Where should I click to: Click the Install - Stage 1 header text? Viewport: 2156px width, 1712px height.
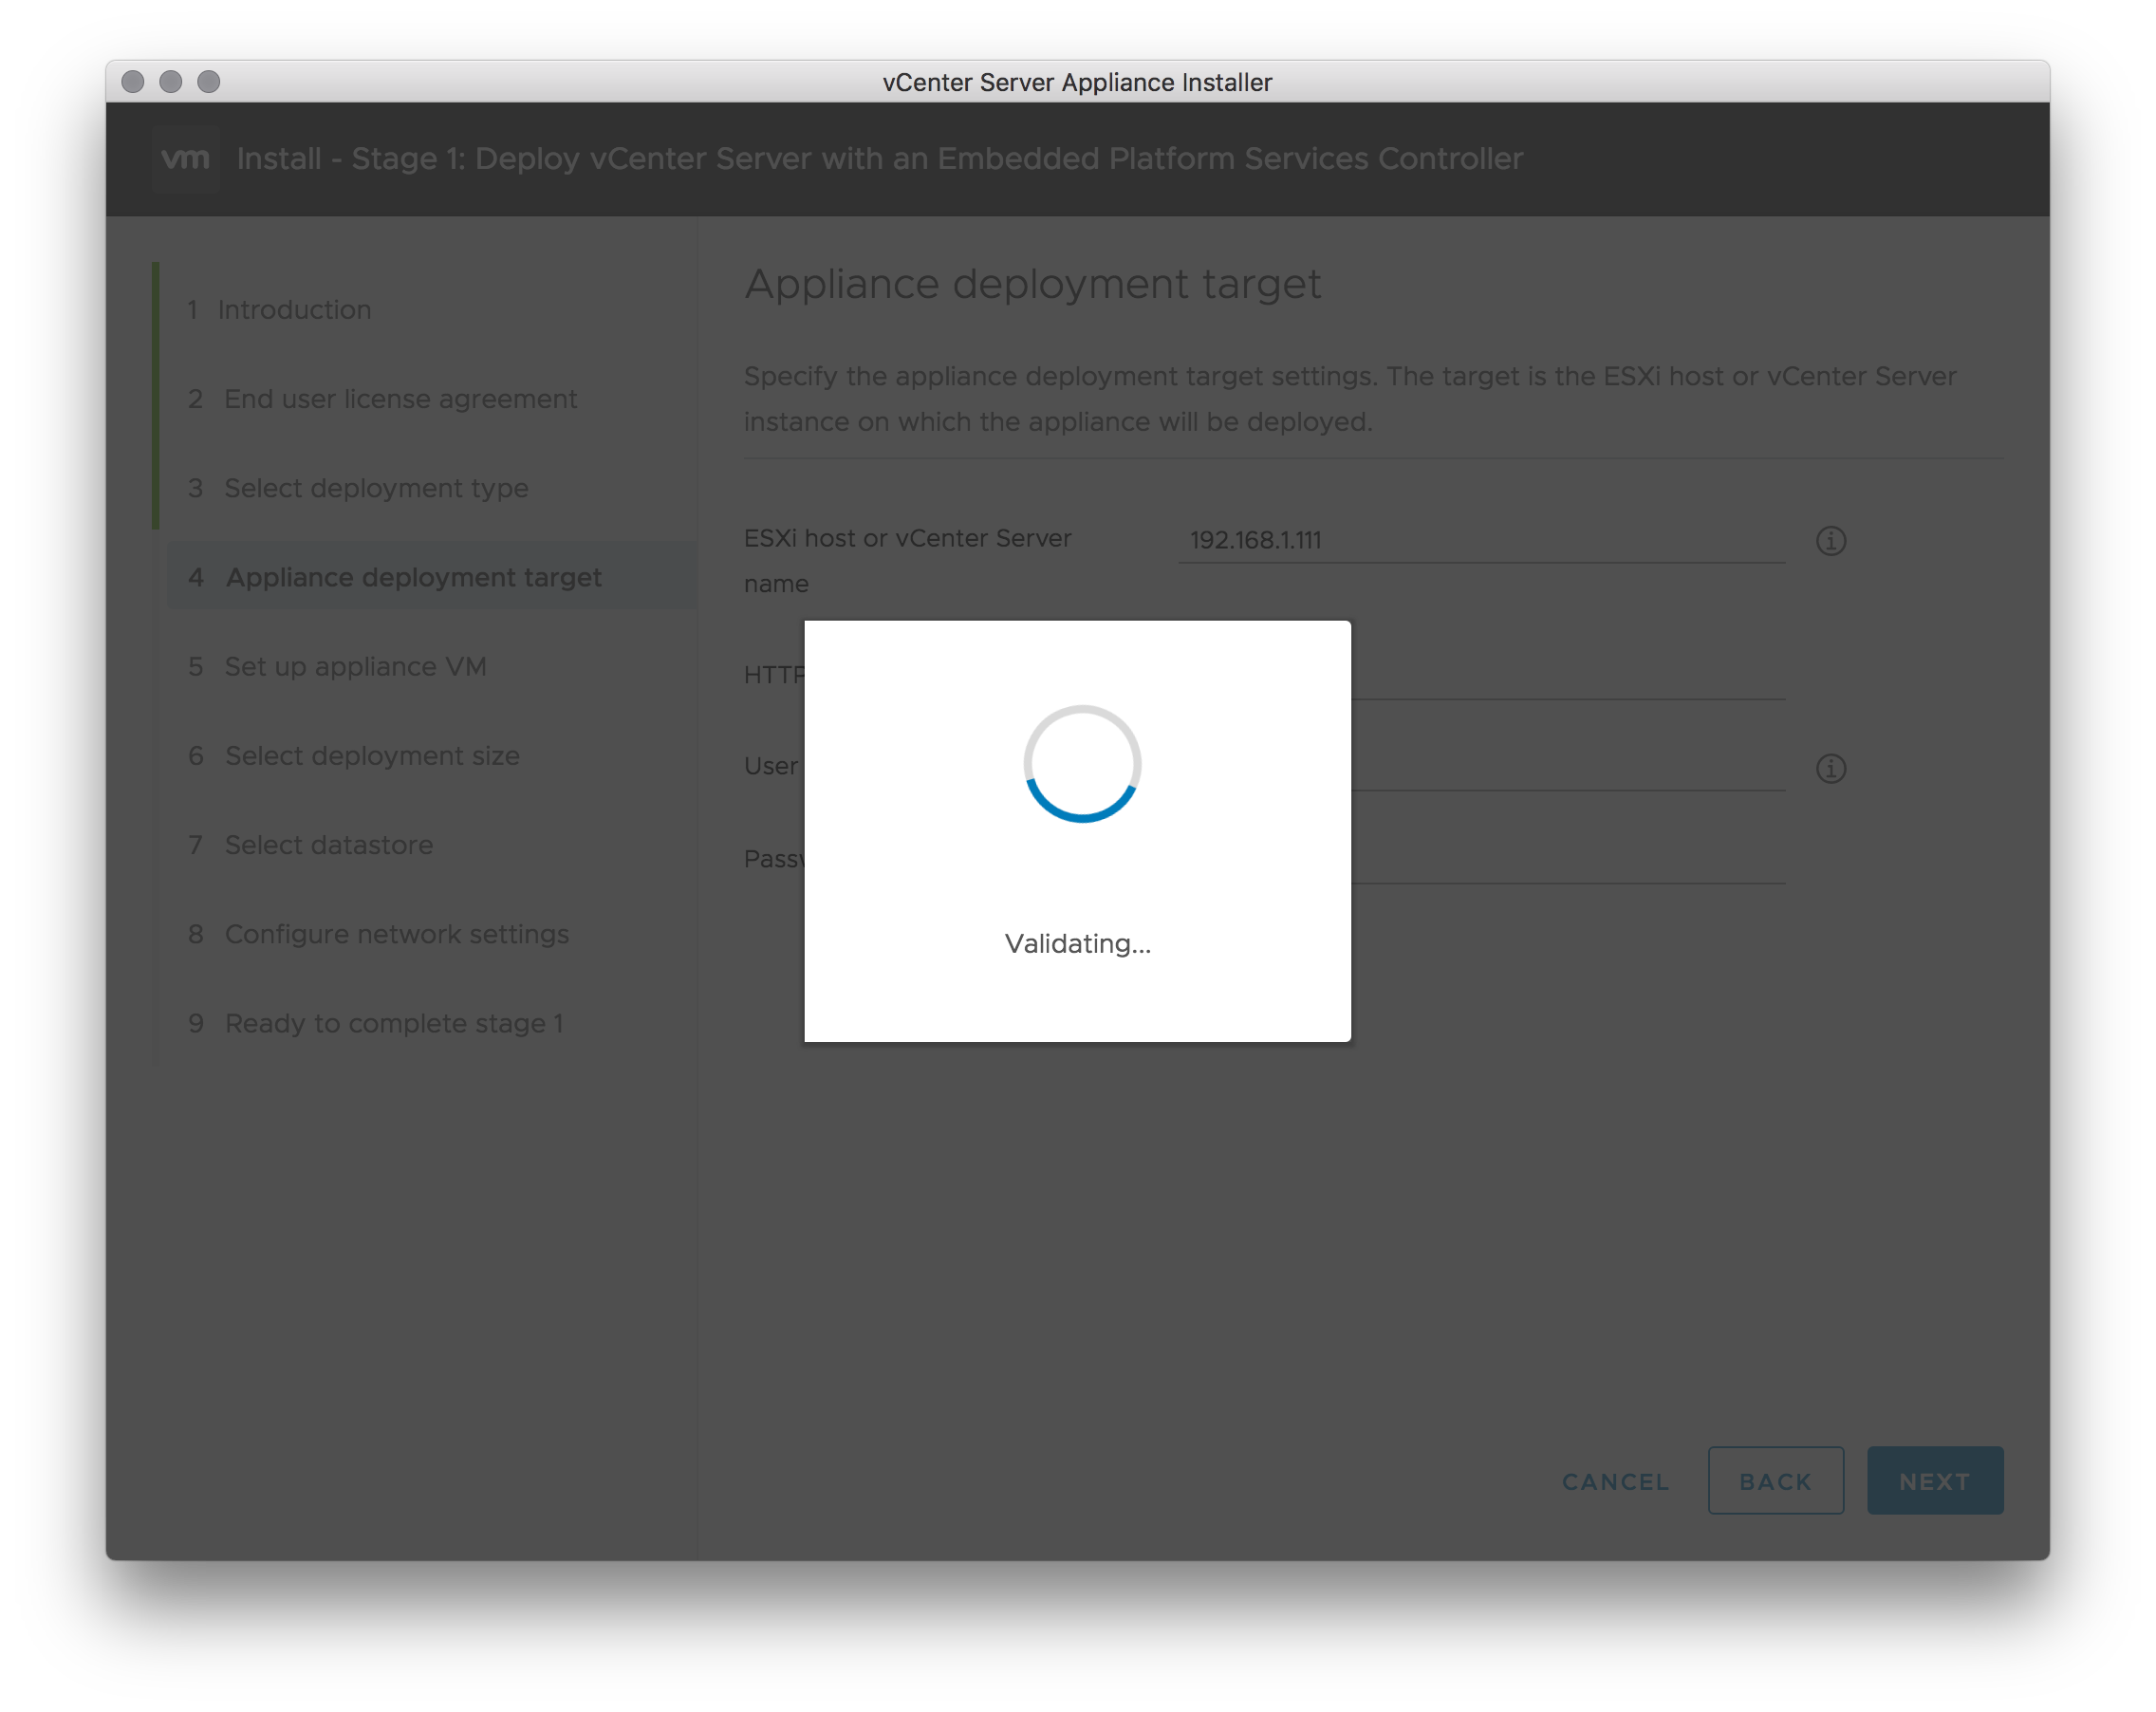click(879, 158)
